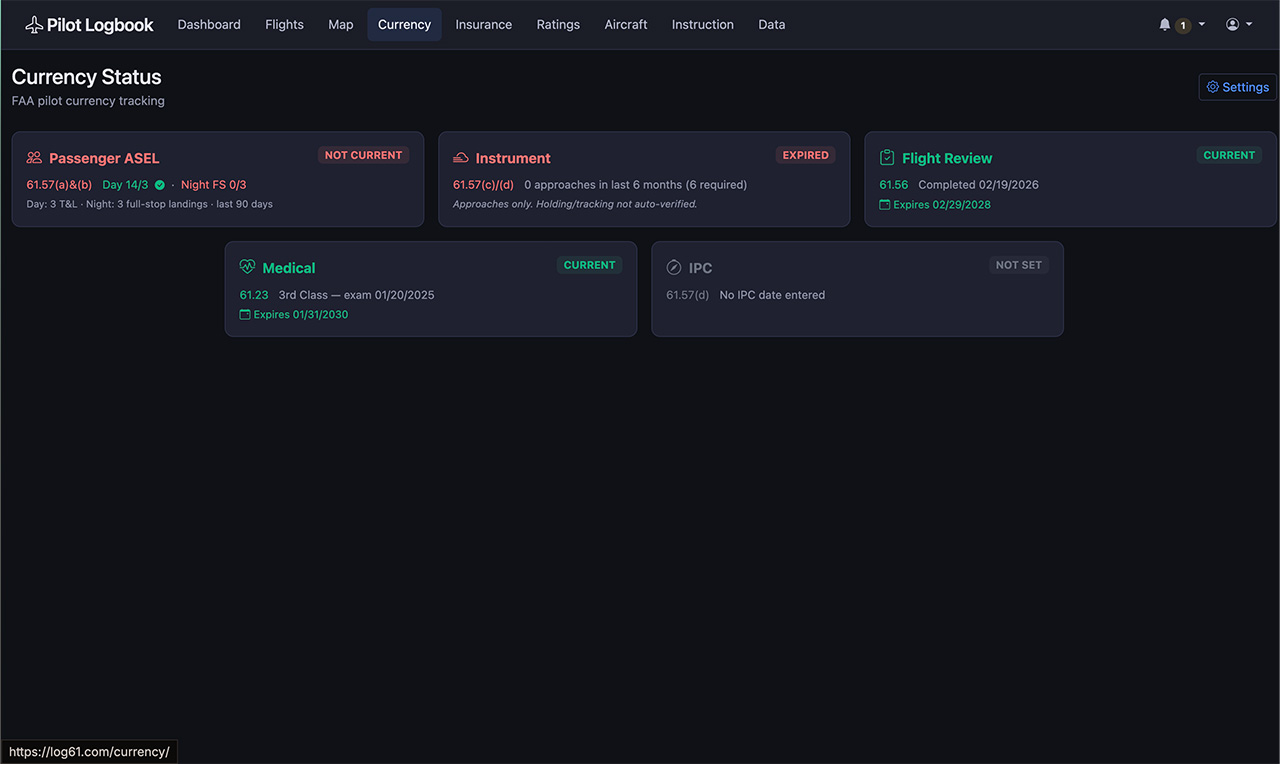
Task: Click the airplane logo icon
Action: 34,25
